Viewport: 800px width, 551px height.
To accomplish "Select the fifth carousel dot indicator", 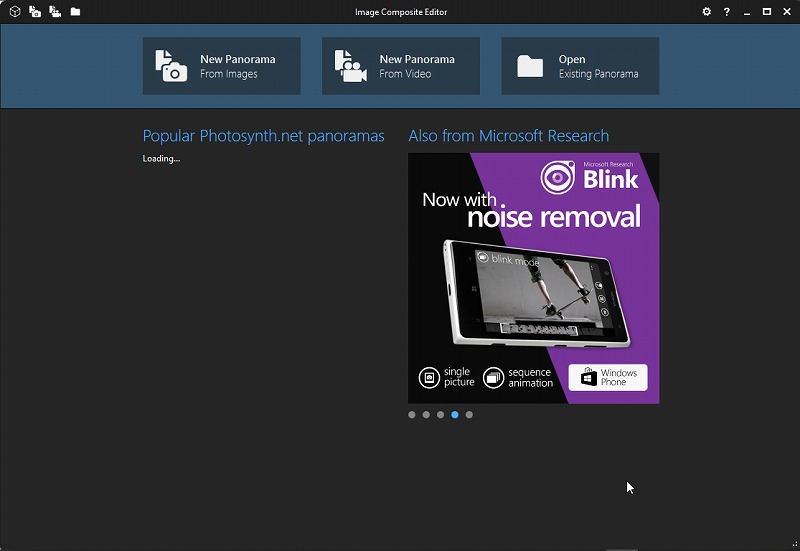I will pos(469,414).
